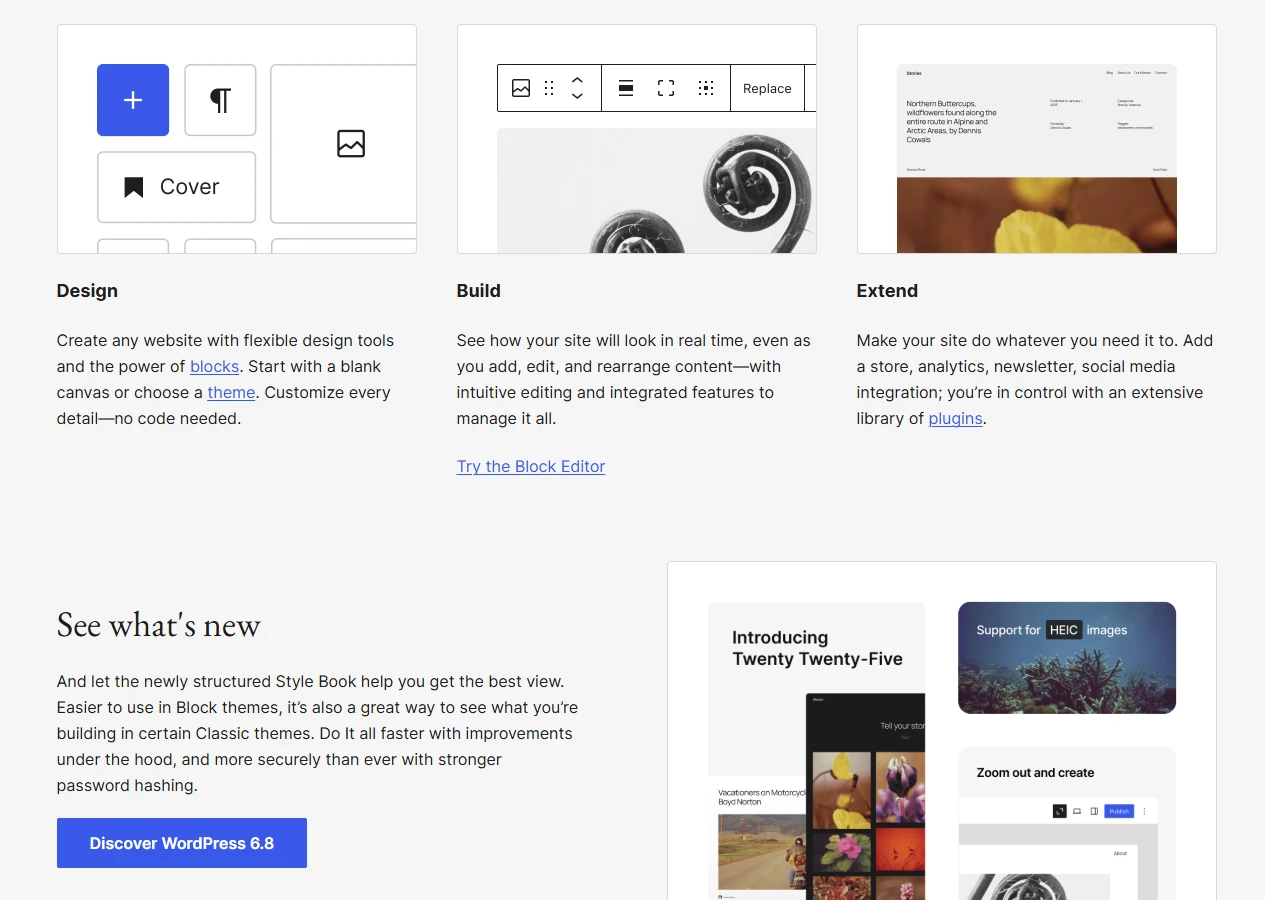Click the Tell your story text
Viewport: 1265px width, 900px height.
(902, 726)
